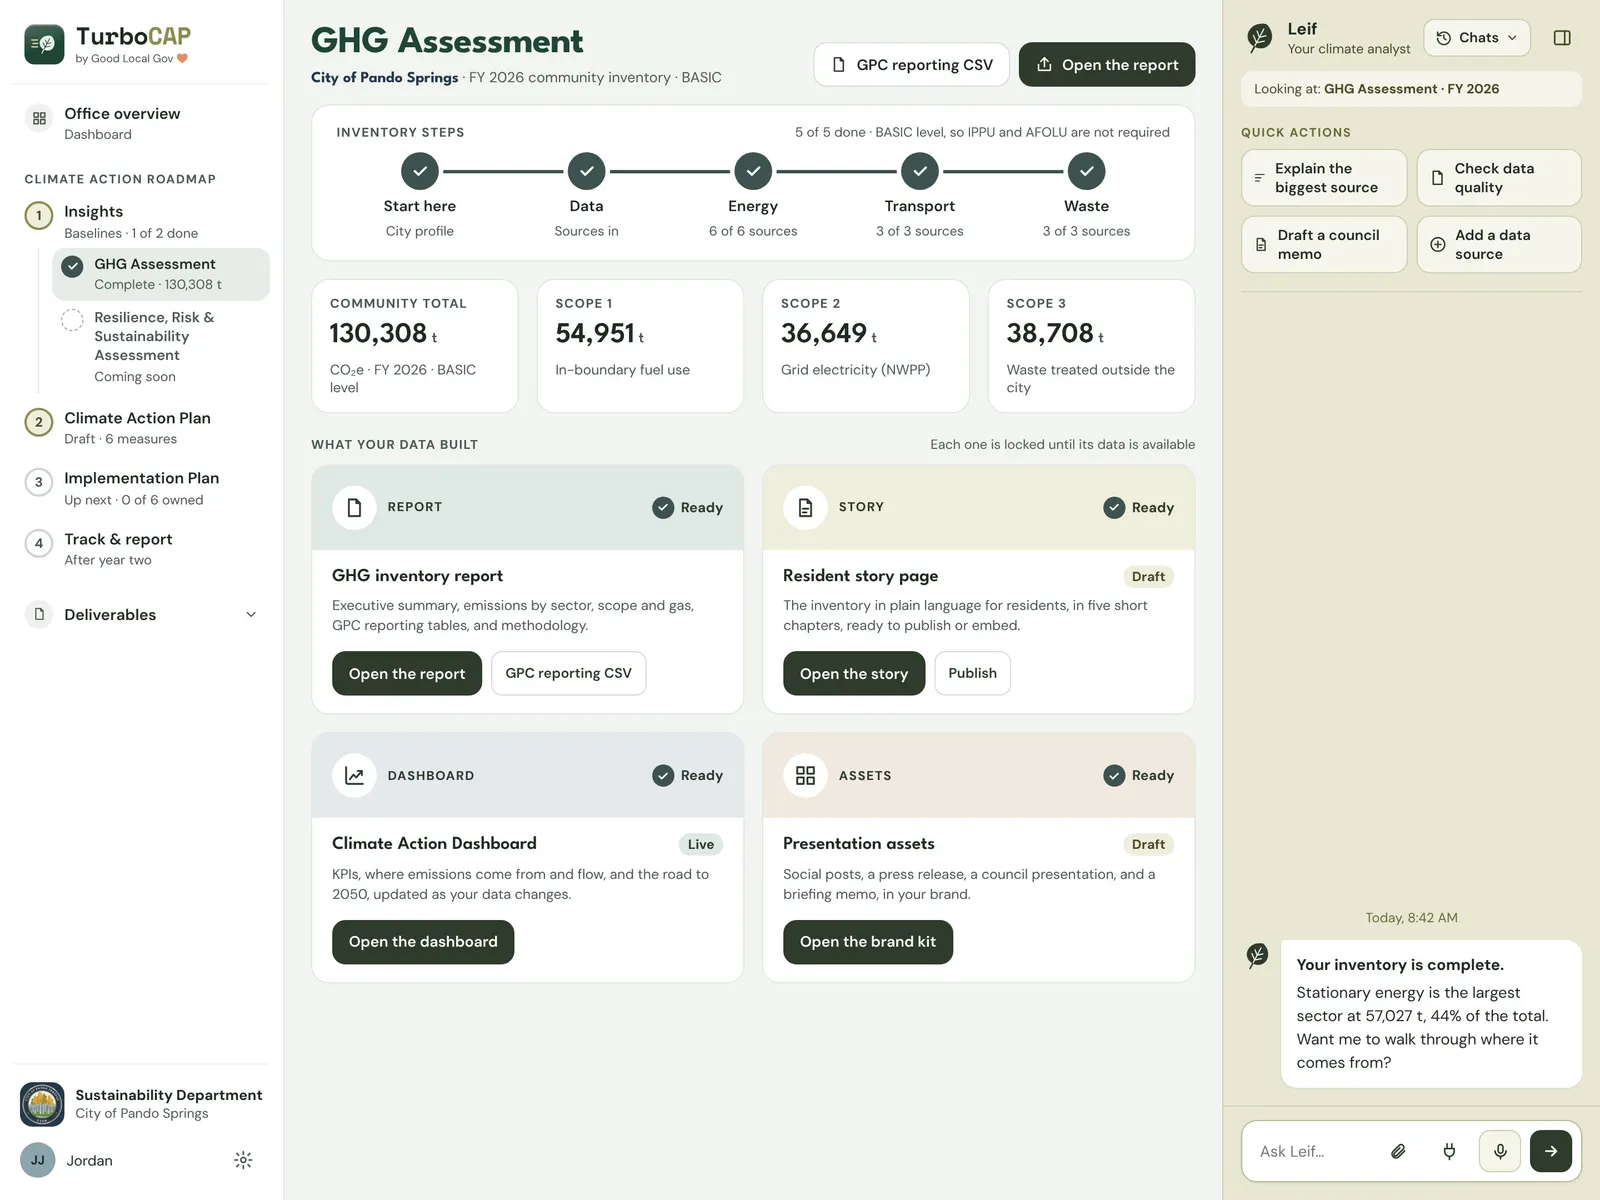Open the Chats dropdown
The image size is (1600, 1200).
[1477, 38]
